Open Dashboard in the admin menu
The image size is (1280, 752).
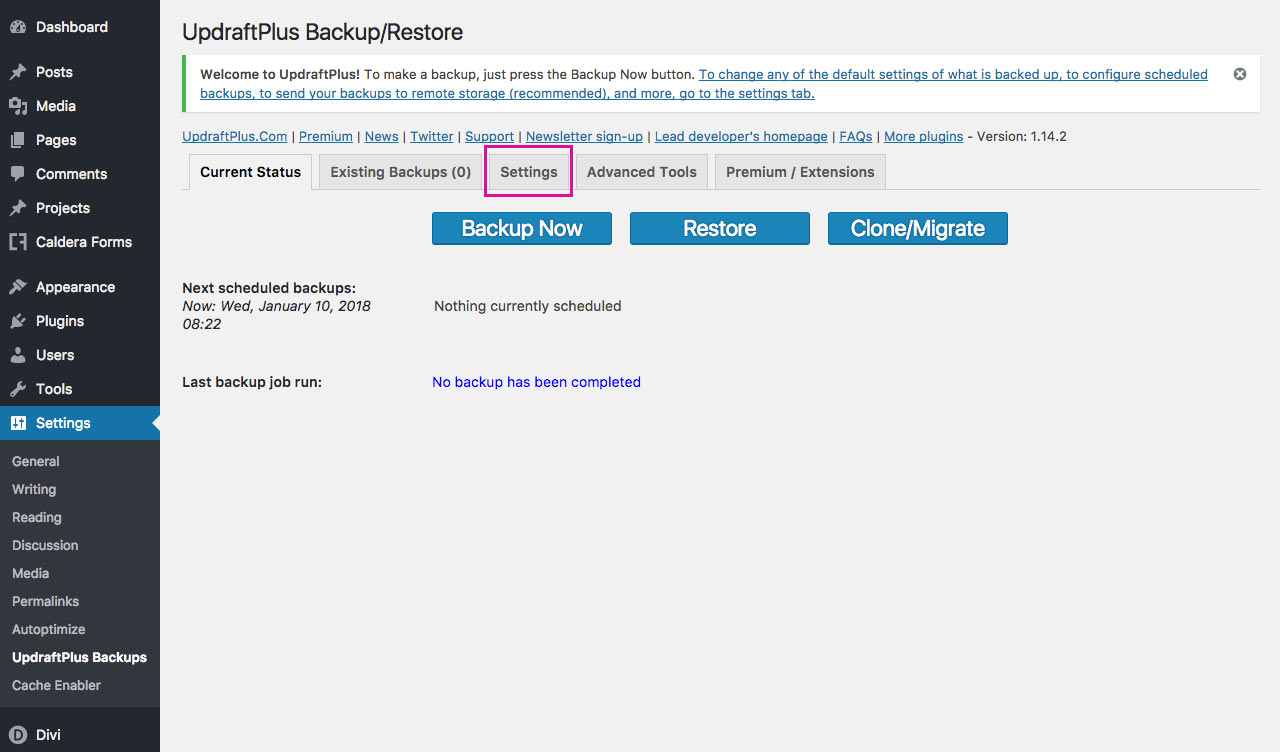click(72, 27)
